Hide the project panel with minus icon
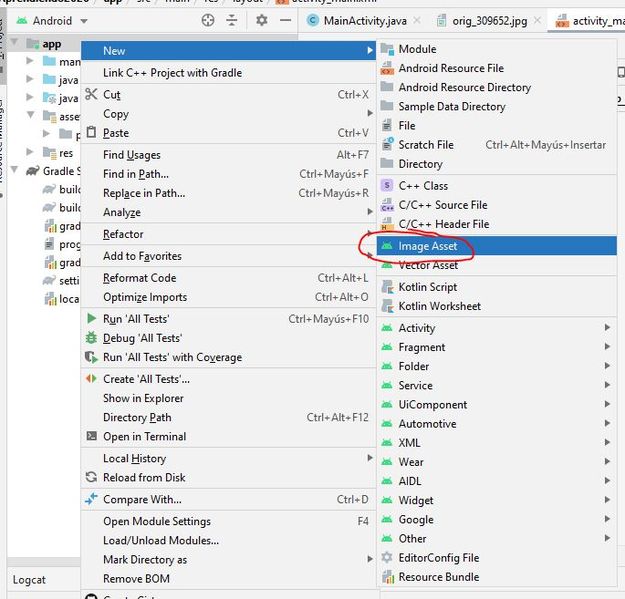This screenshot has width=625, height=599. (x=285, y=20)
